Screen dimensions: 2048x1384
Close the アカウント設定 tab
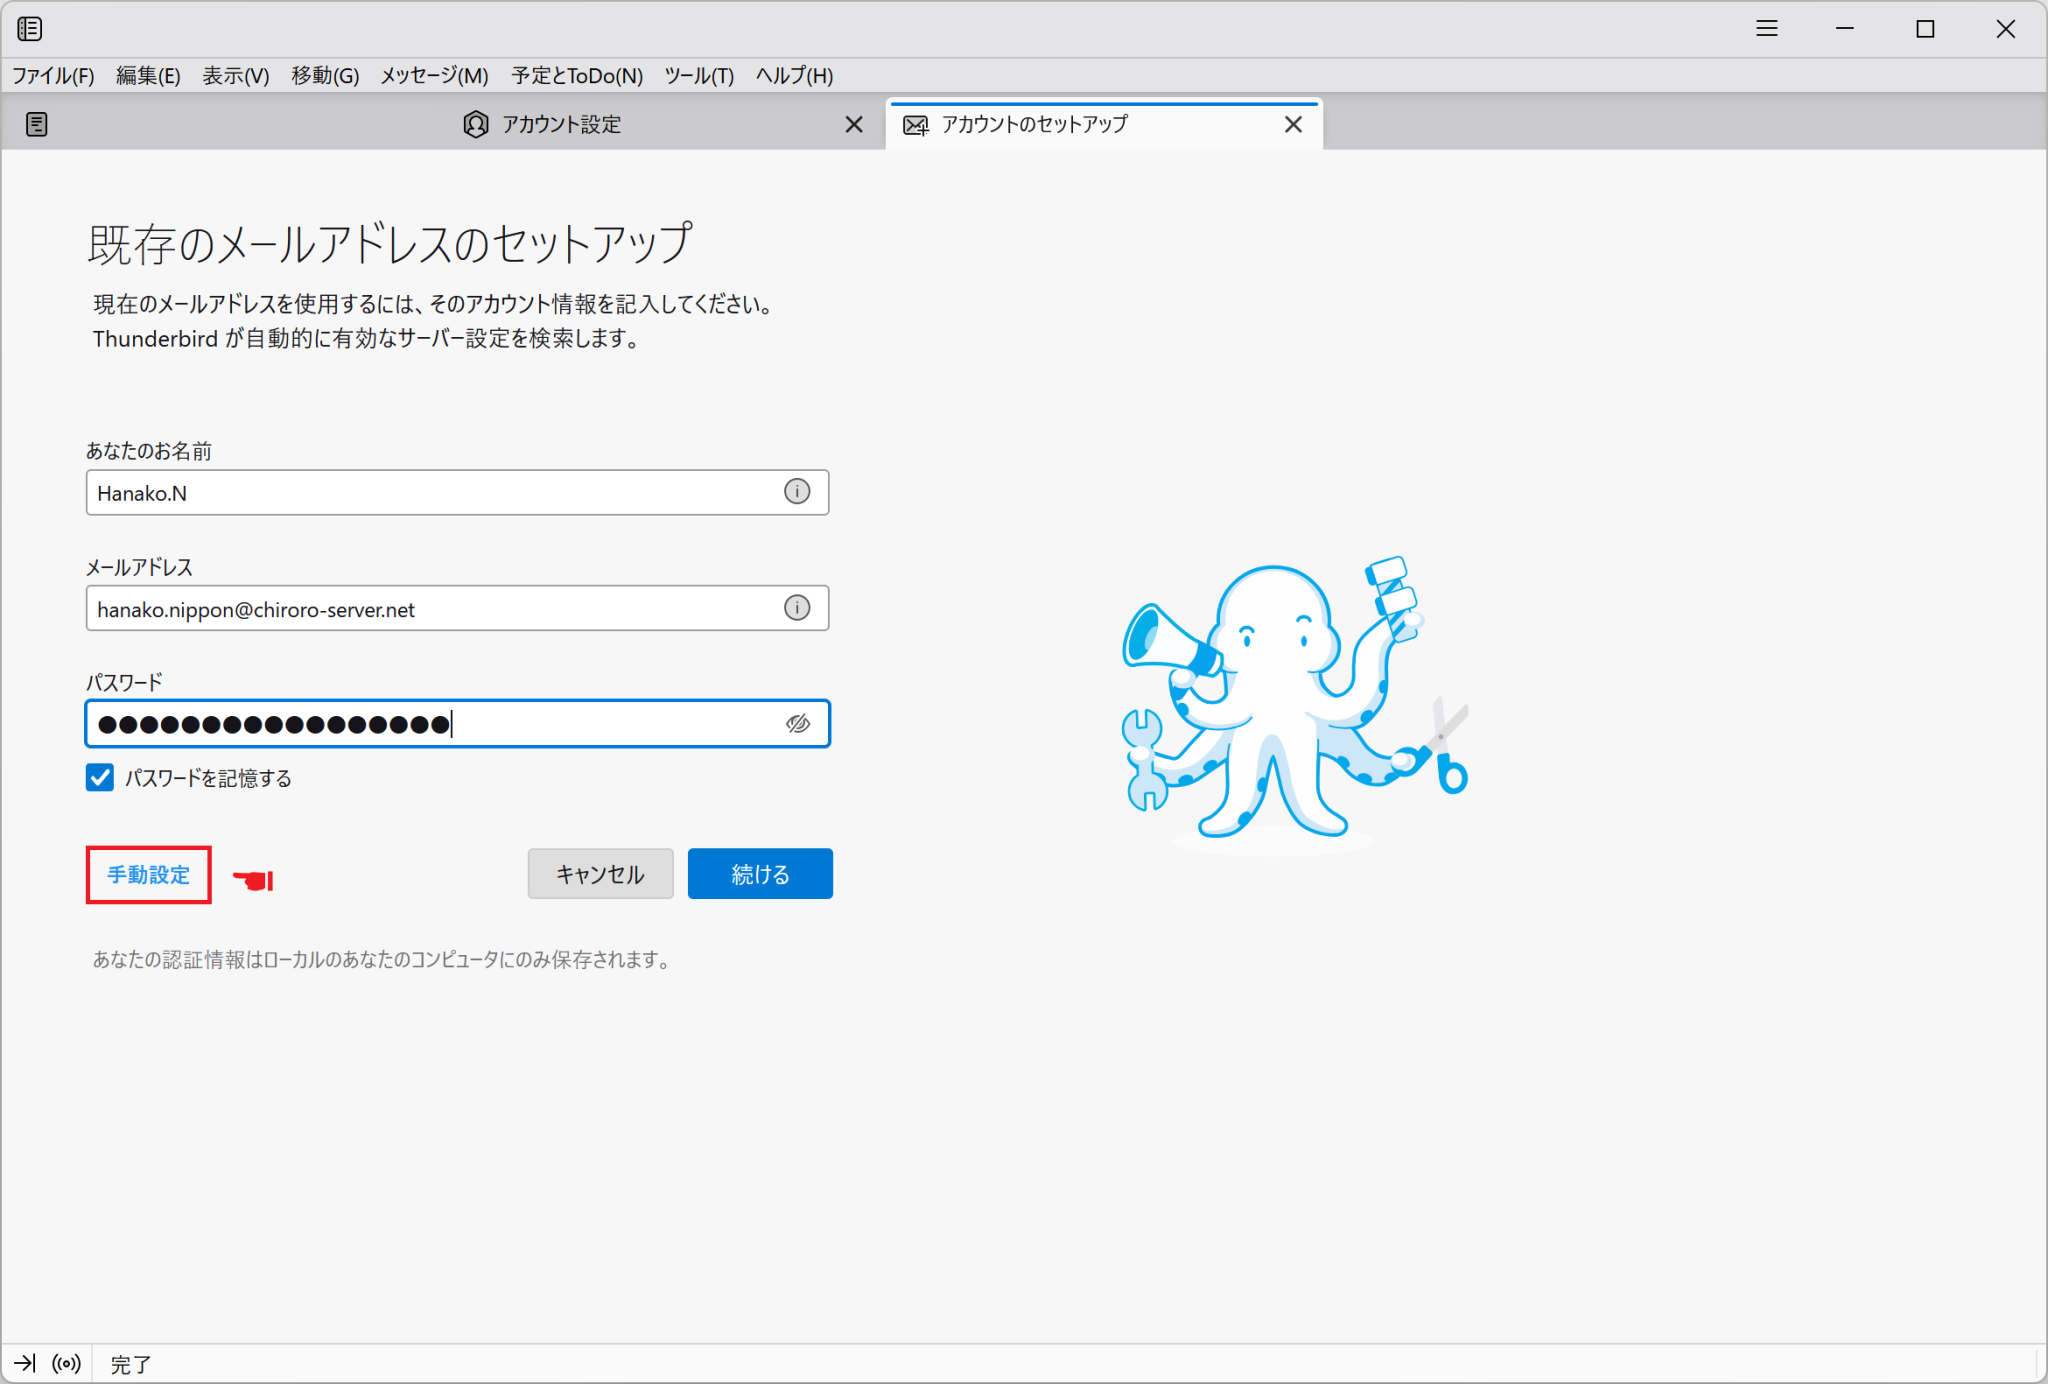click(853, 124)
